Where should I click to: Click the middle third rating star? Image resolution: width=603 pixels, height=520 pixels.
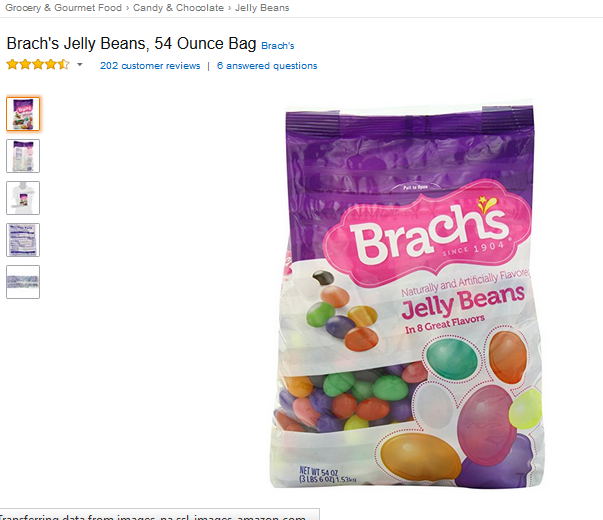pos(38,64)
